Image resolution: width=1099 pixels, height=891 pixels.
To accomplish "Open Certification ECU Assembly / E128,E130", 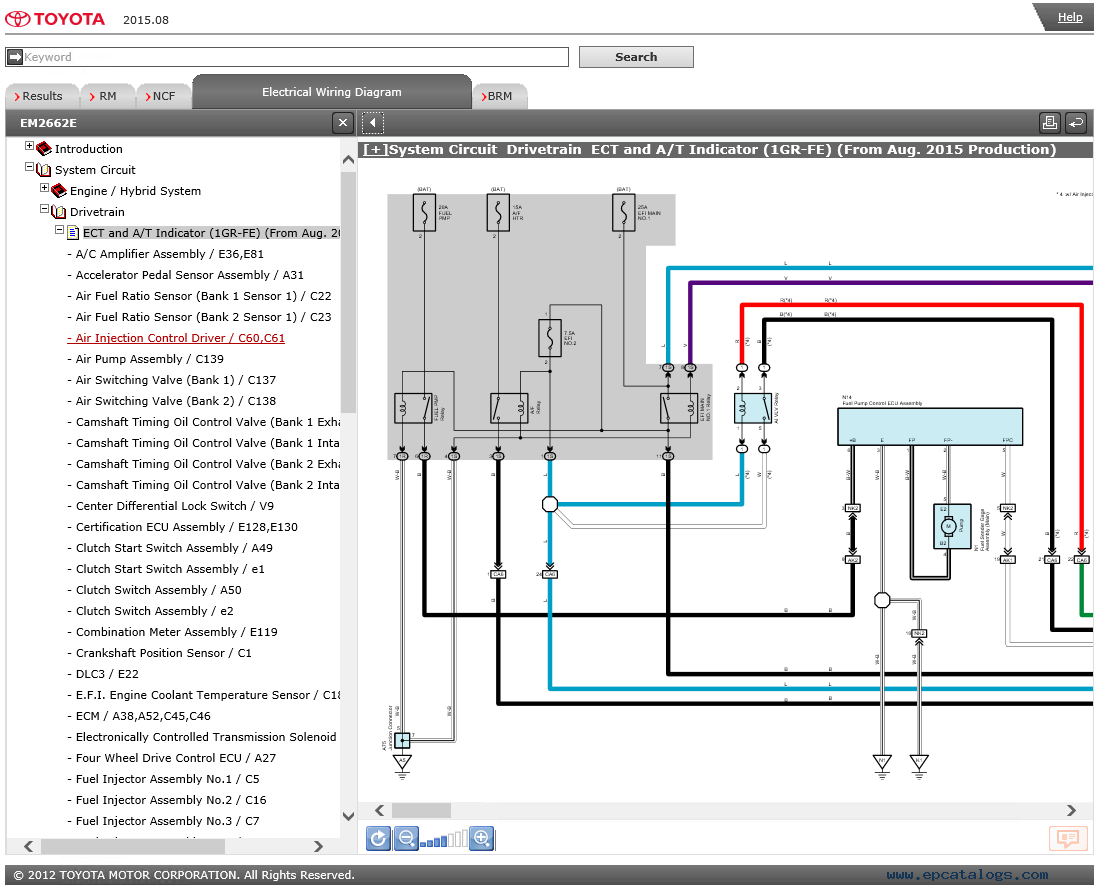I will click(x=182, y=527).
